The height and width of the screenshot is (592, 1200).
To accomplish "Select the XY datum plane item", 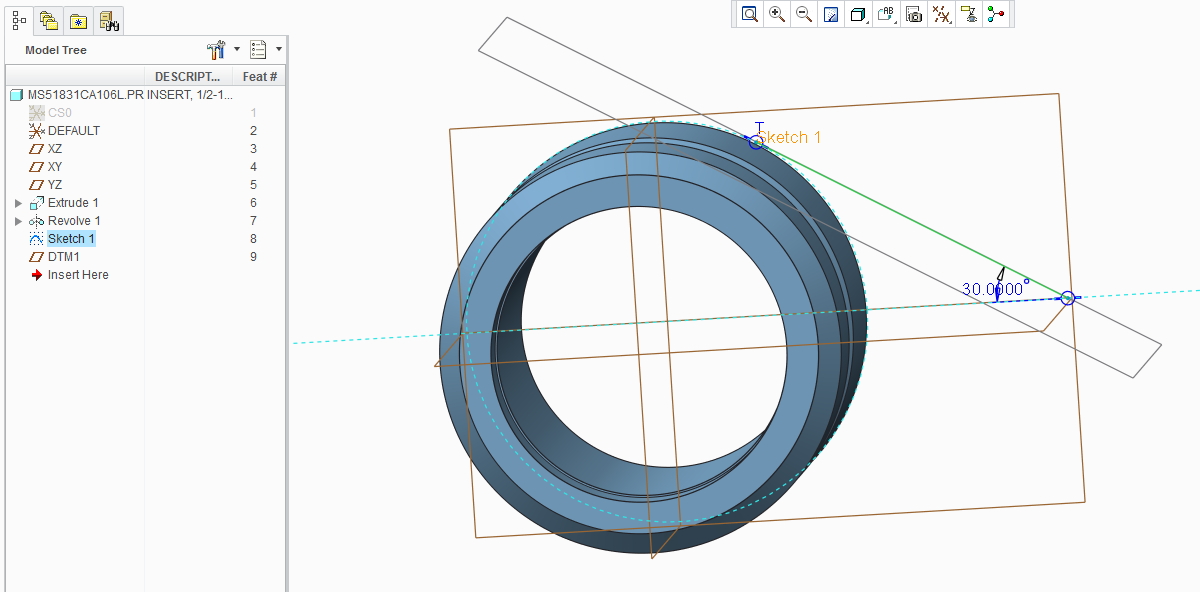I will (x=46, y=167).
